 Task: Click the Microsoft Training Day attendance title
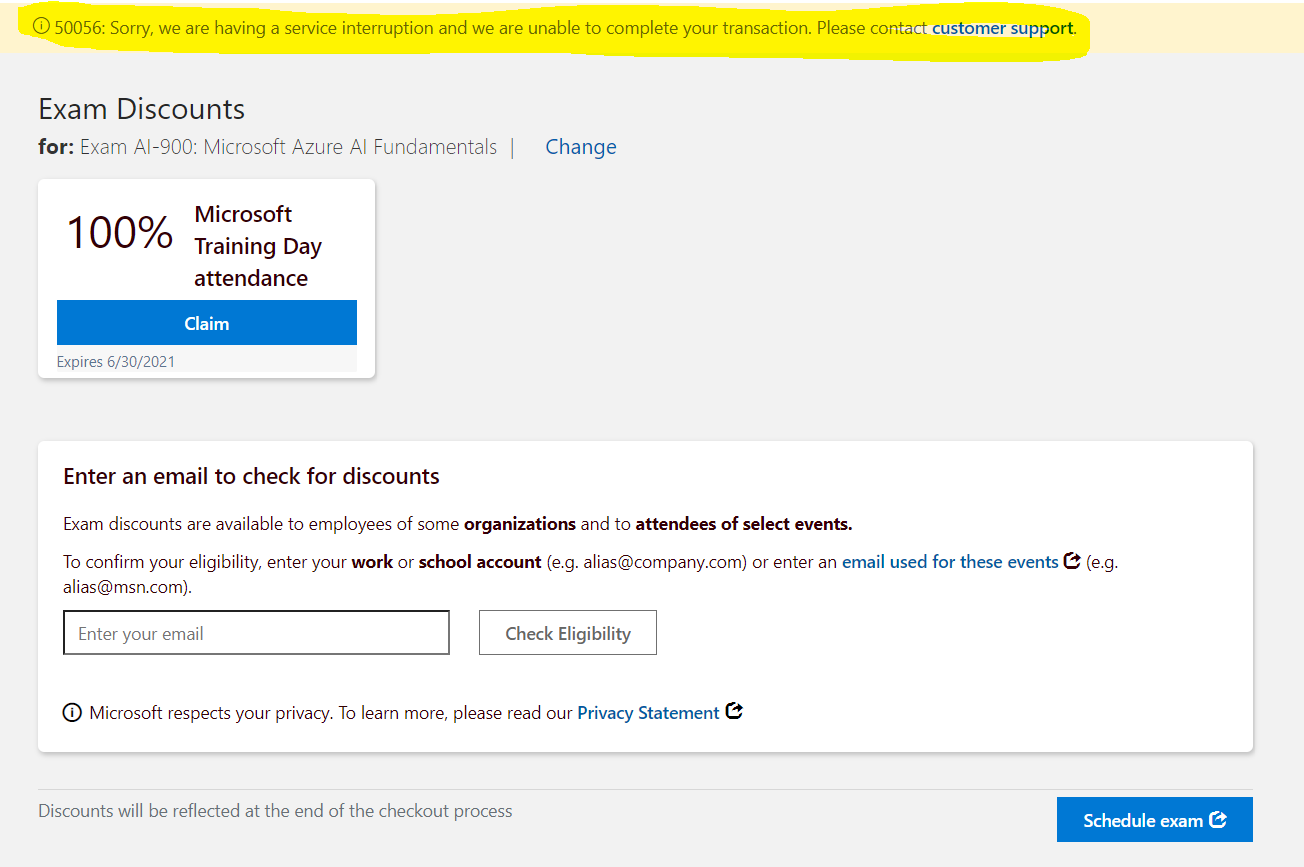click(x=258, y=246)
